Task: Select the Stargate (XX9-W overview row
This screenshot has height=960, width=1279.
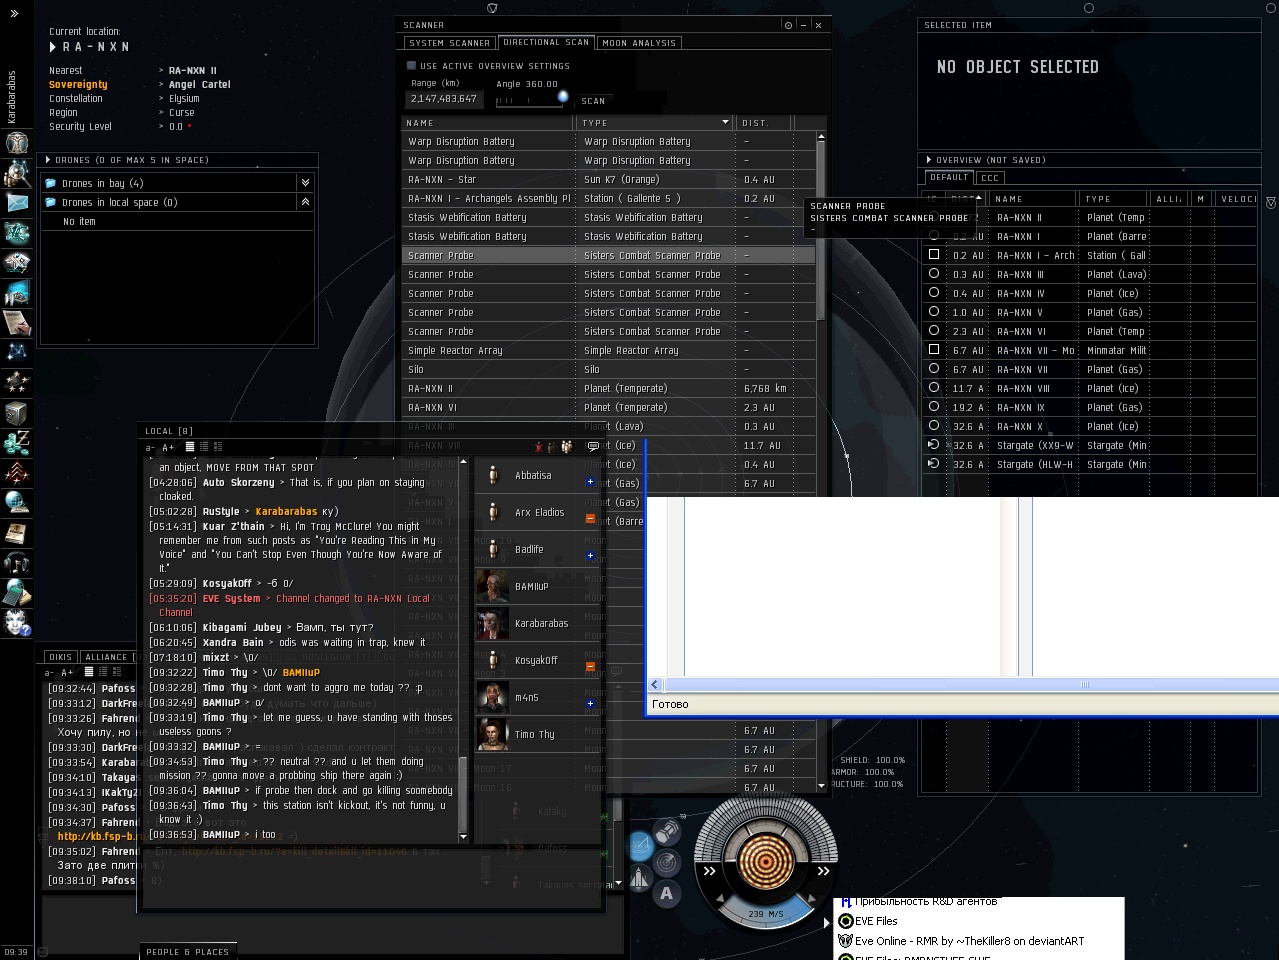Action: [1090, 445]
